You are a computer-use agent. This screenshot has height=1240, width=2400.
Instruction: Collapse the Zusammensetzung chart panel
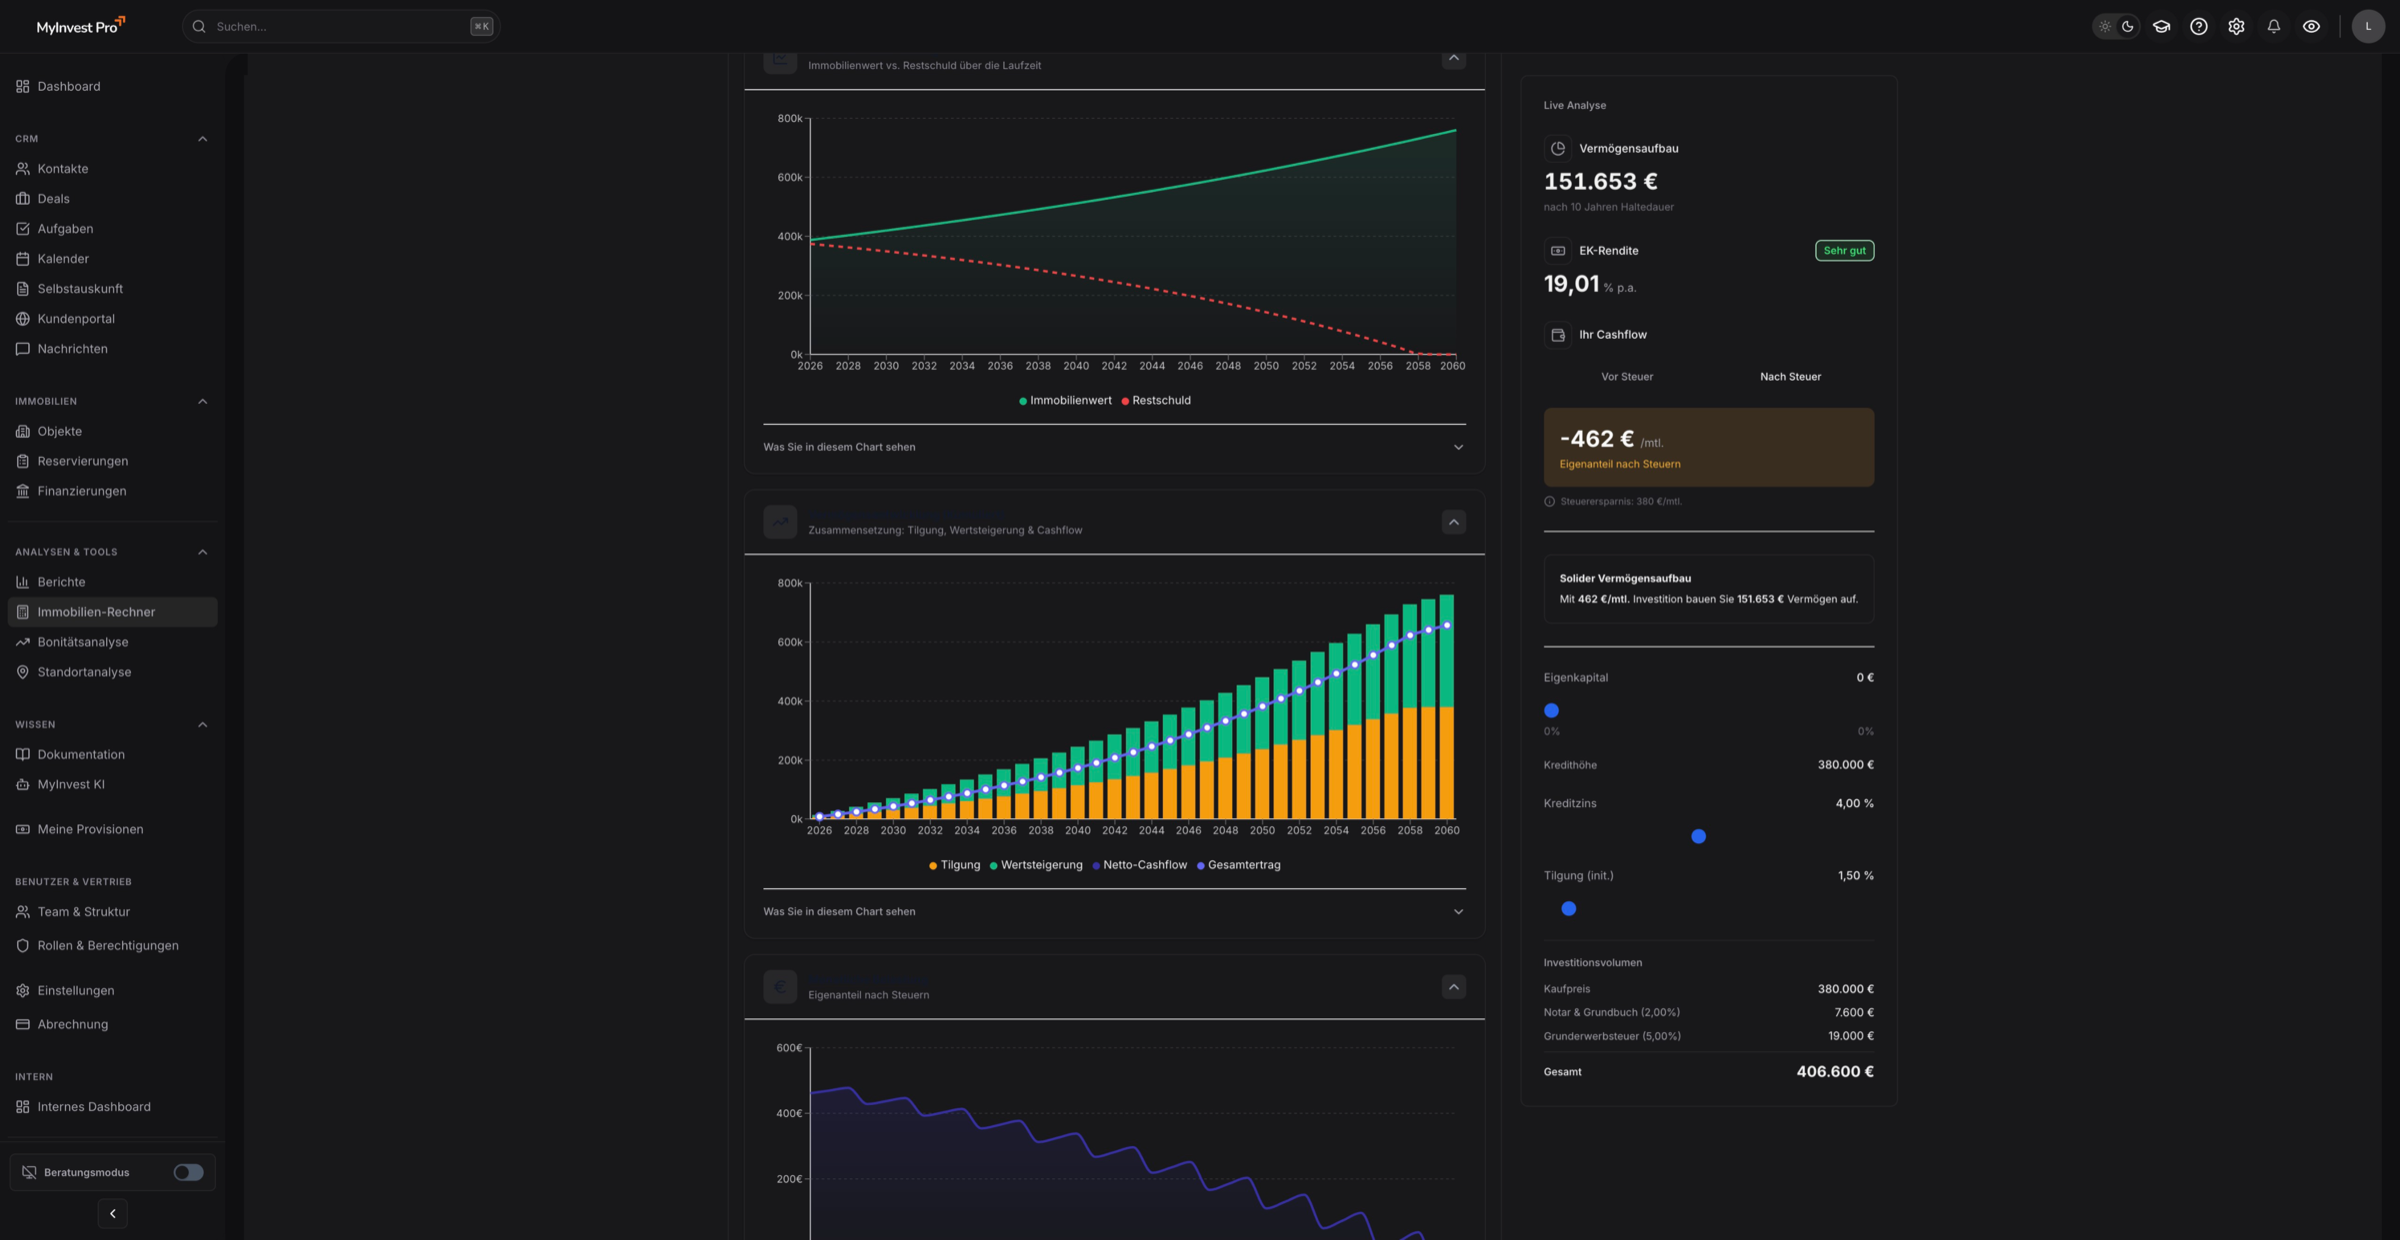[1453, 522]
